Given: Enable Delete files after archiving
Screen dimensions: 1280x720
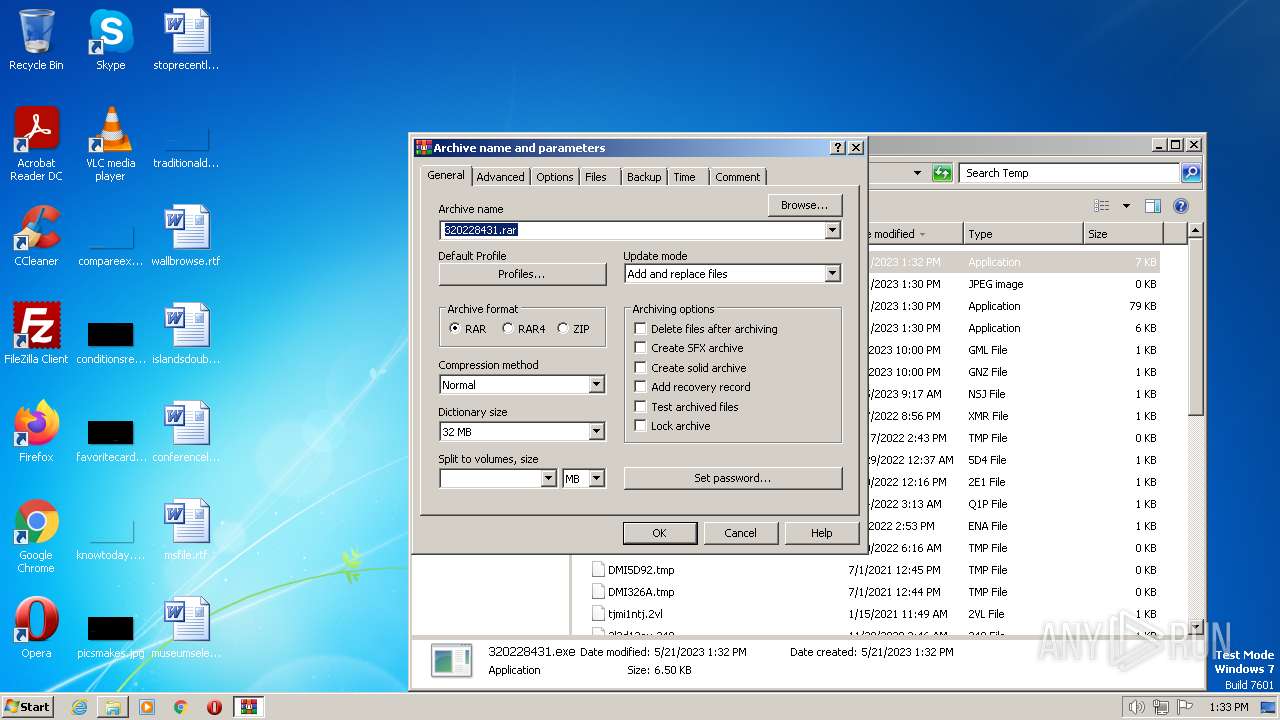Looking at the screenshot, I should point(641,329).
